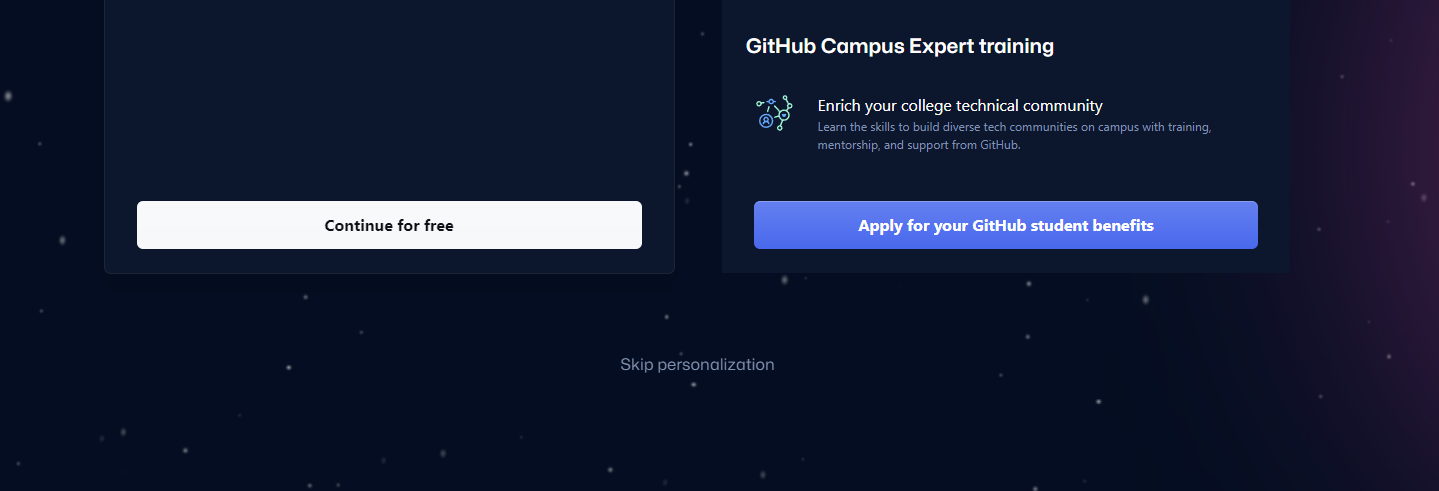Viewport: 1439px width, 491px height.
Task: Select the white Continue for free button
Action: pos(389,225)
